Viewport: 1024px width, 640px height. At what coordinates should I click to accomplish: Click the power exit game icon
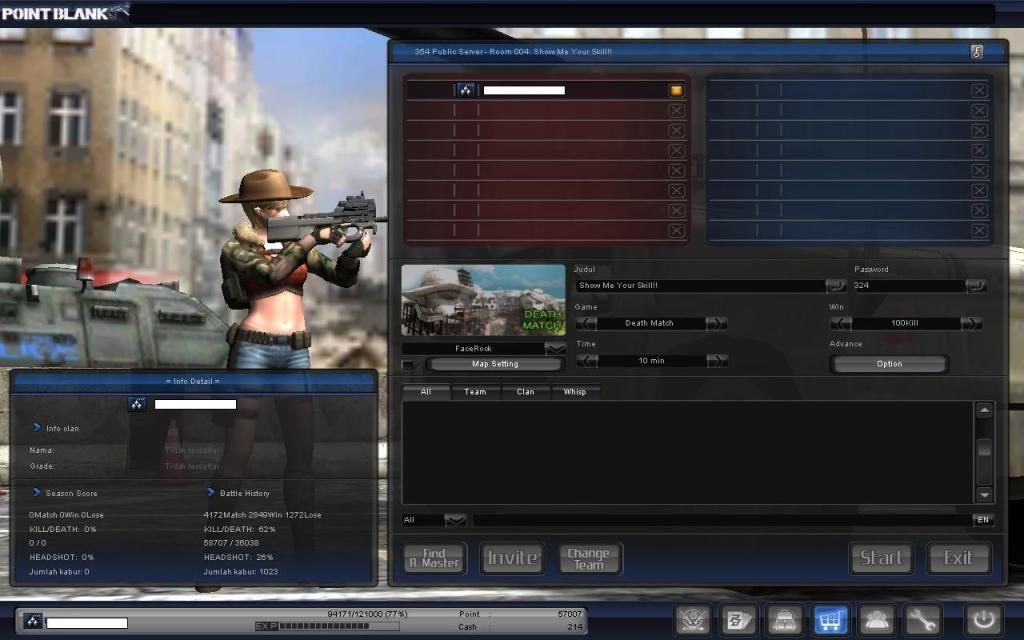(984, 619)
